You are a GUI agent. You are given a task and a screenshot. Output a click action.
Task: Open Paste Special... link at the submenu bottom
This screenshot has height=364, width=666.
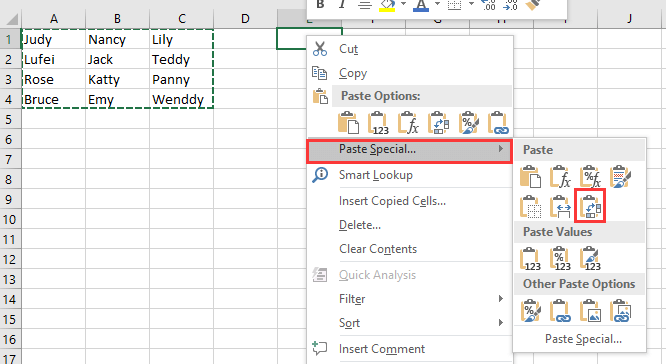(x=583, y=339)
